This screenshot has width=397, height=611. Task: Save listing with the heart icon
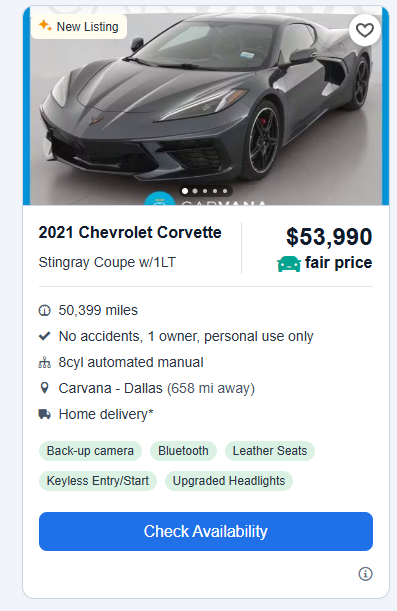365,30
